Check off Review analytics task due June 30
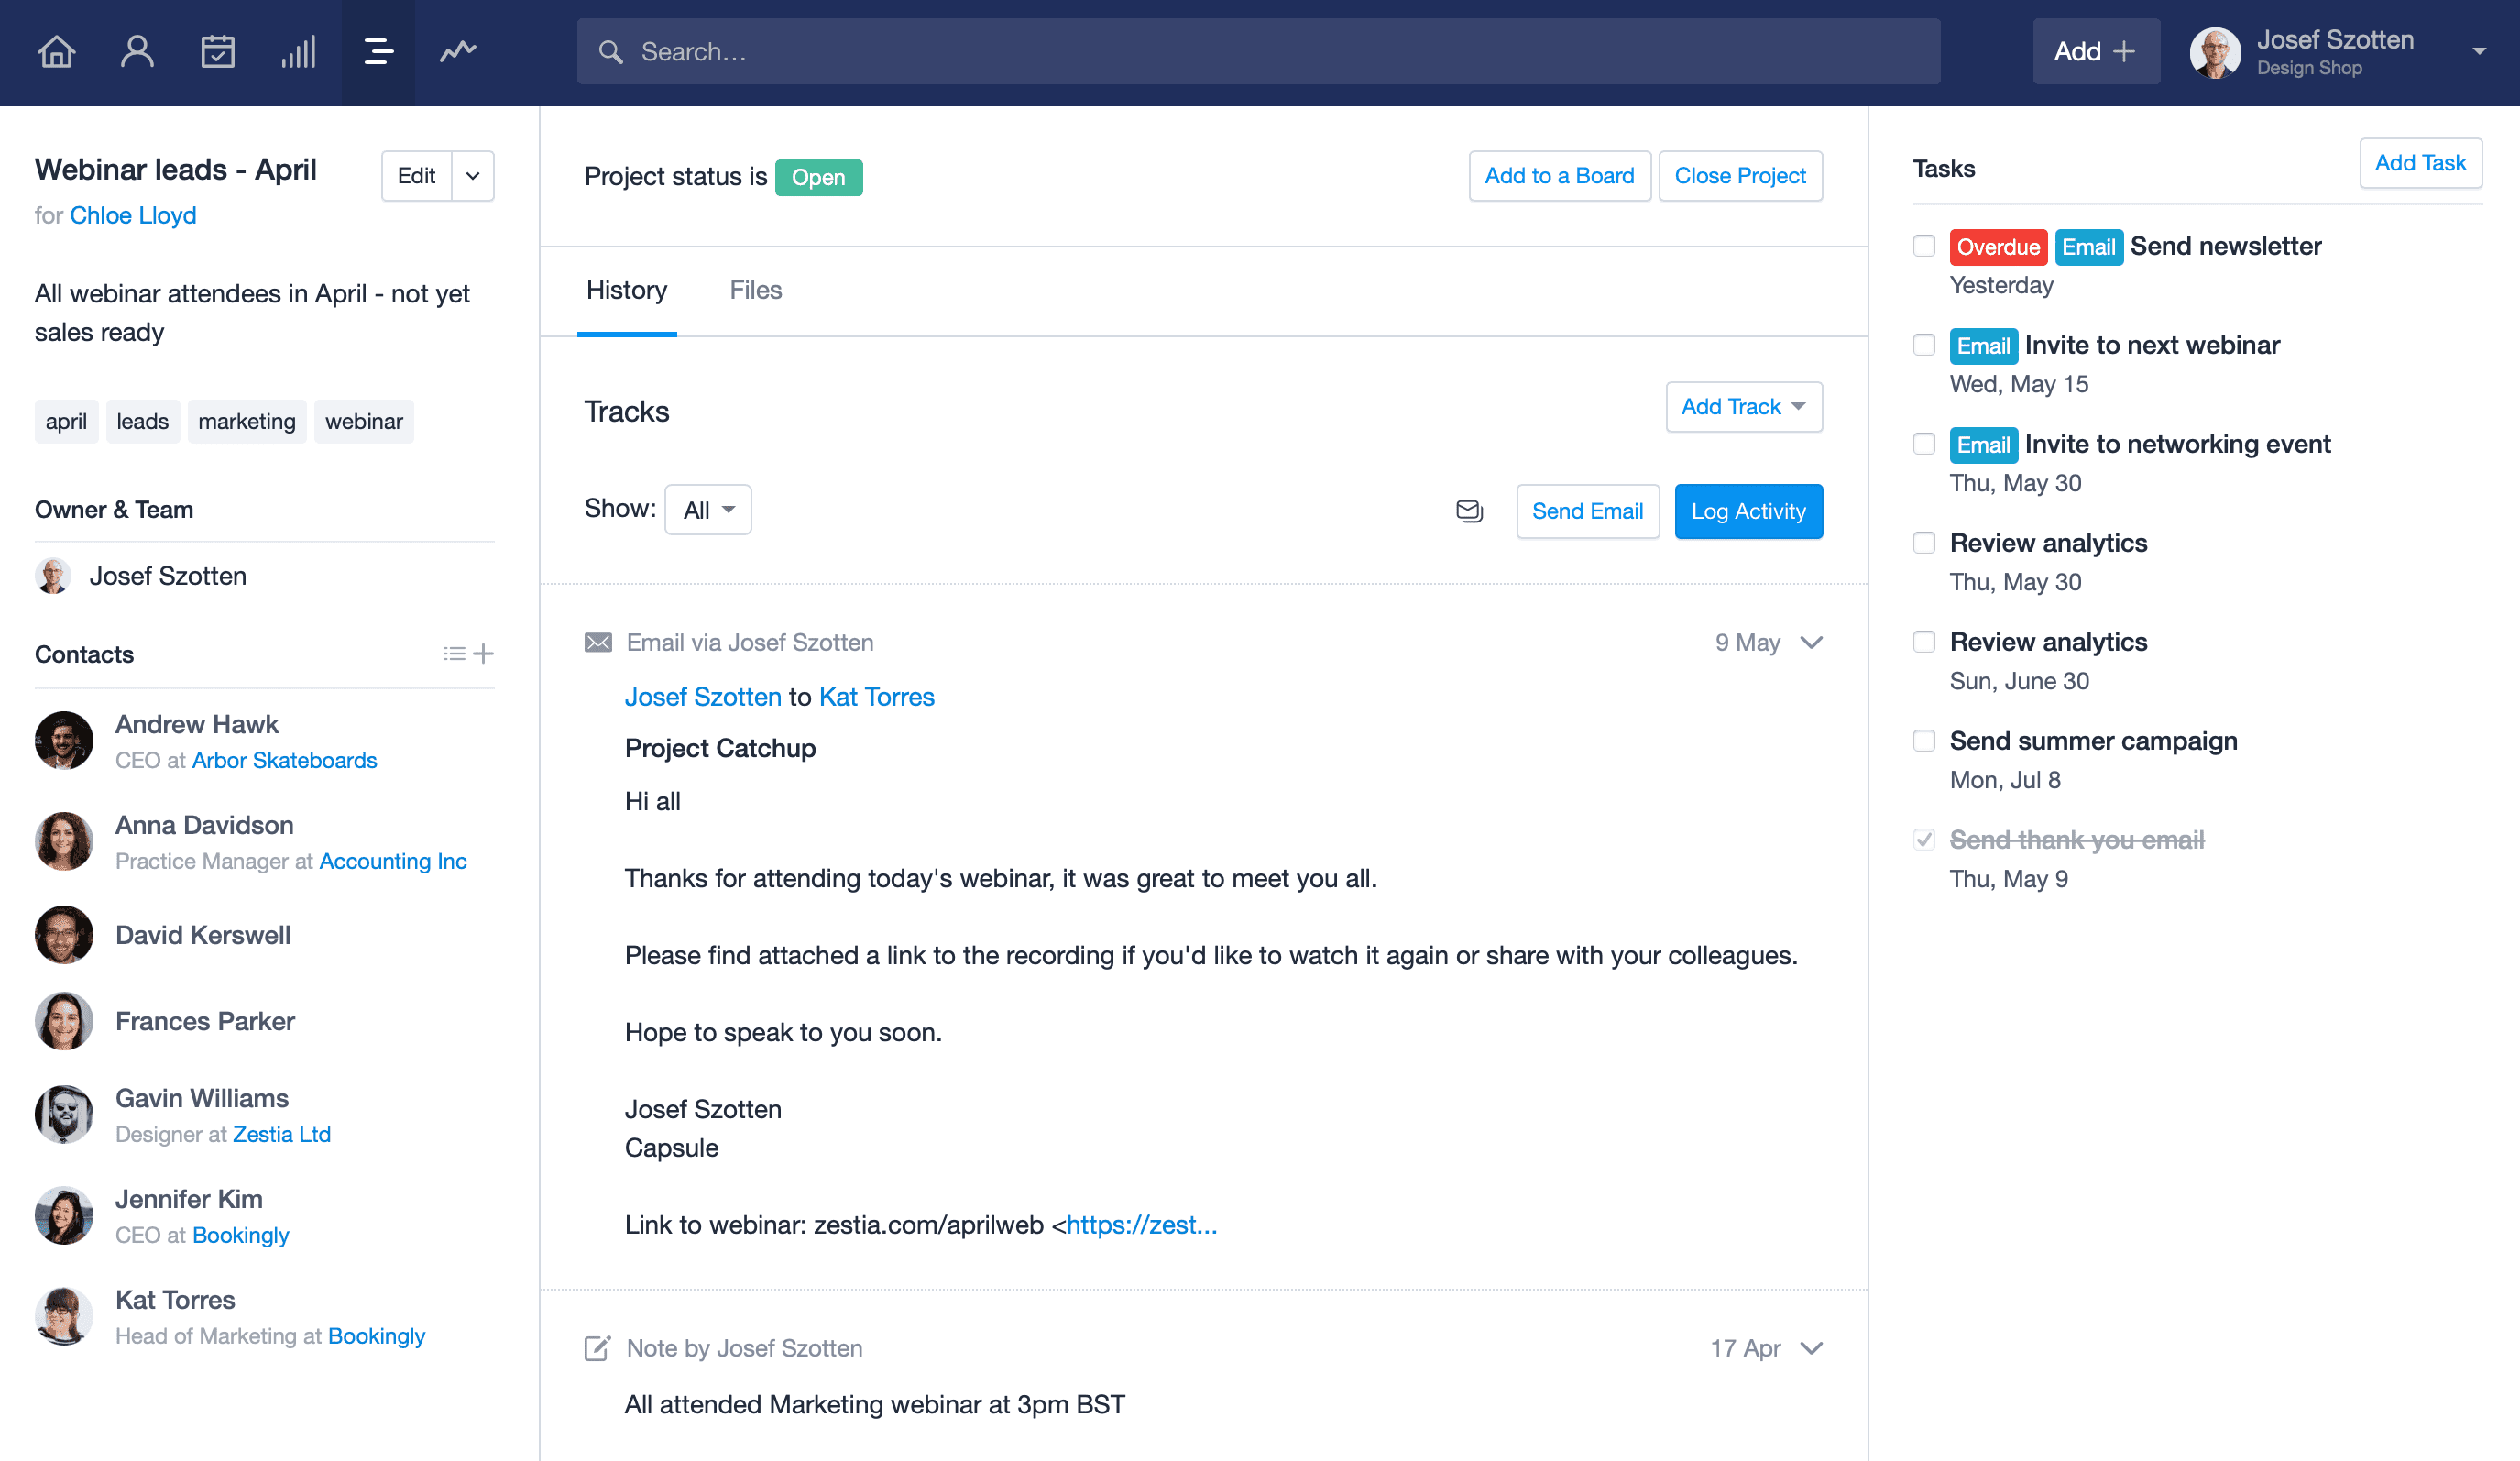The width and height of the screenshot is (2520, 1461). tap(1924, 642)
